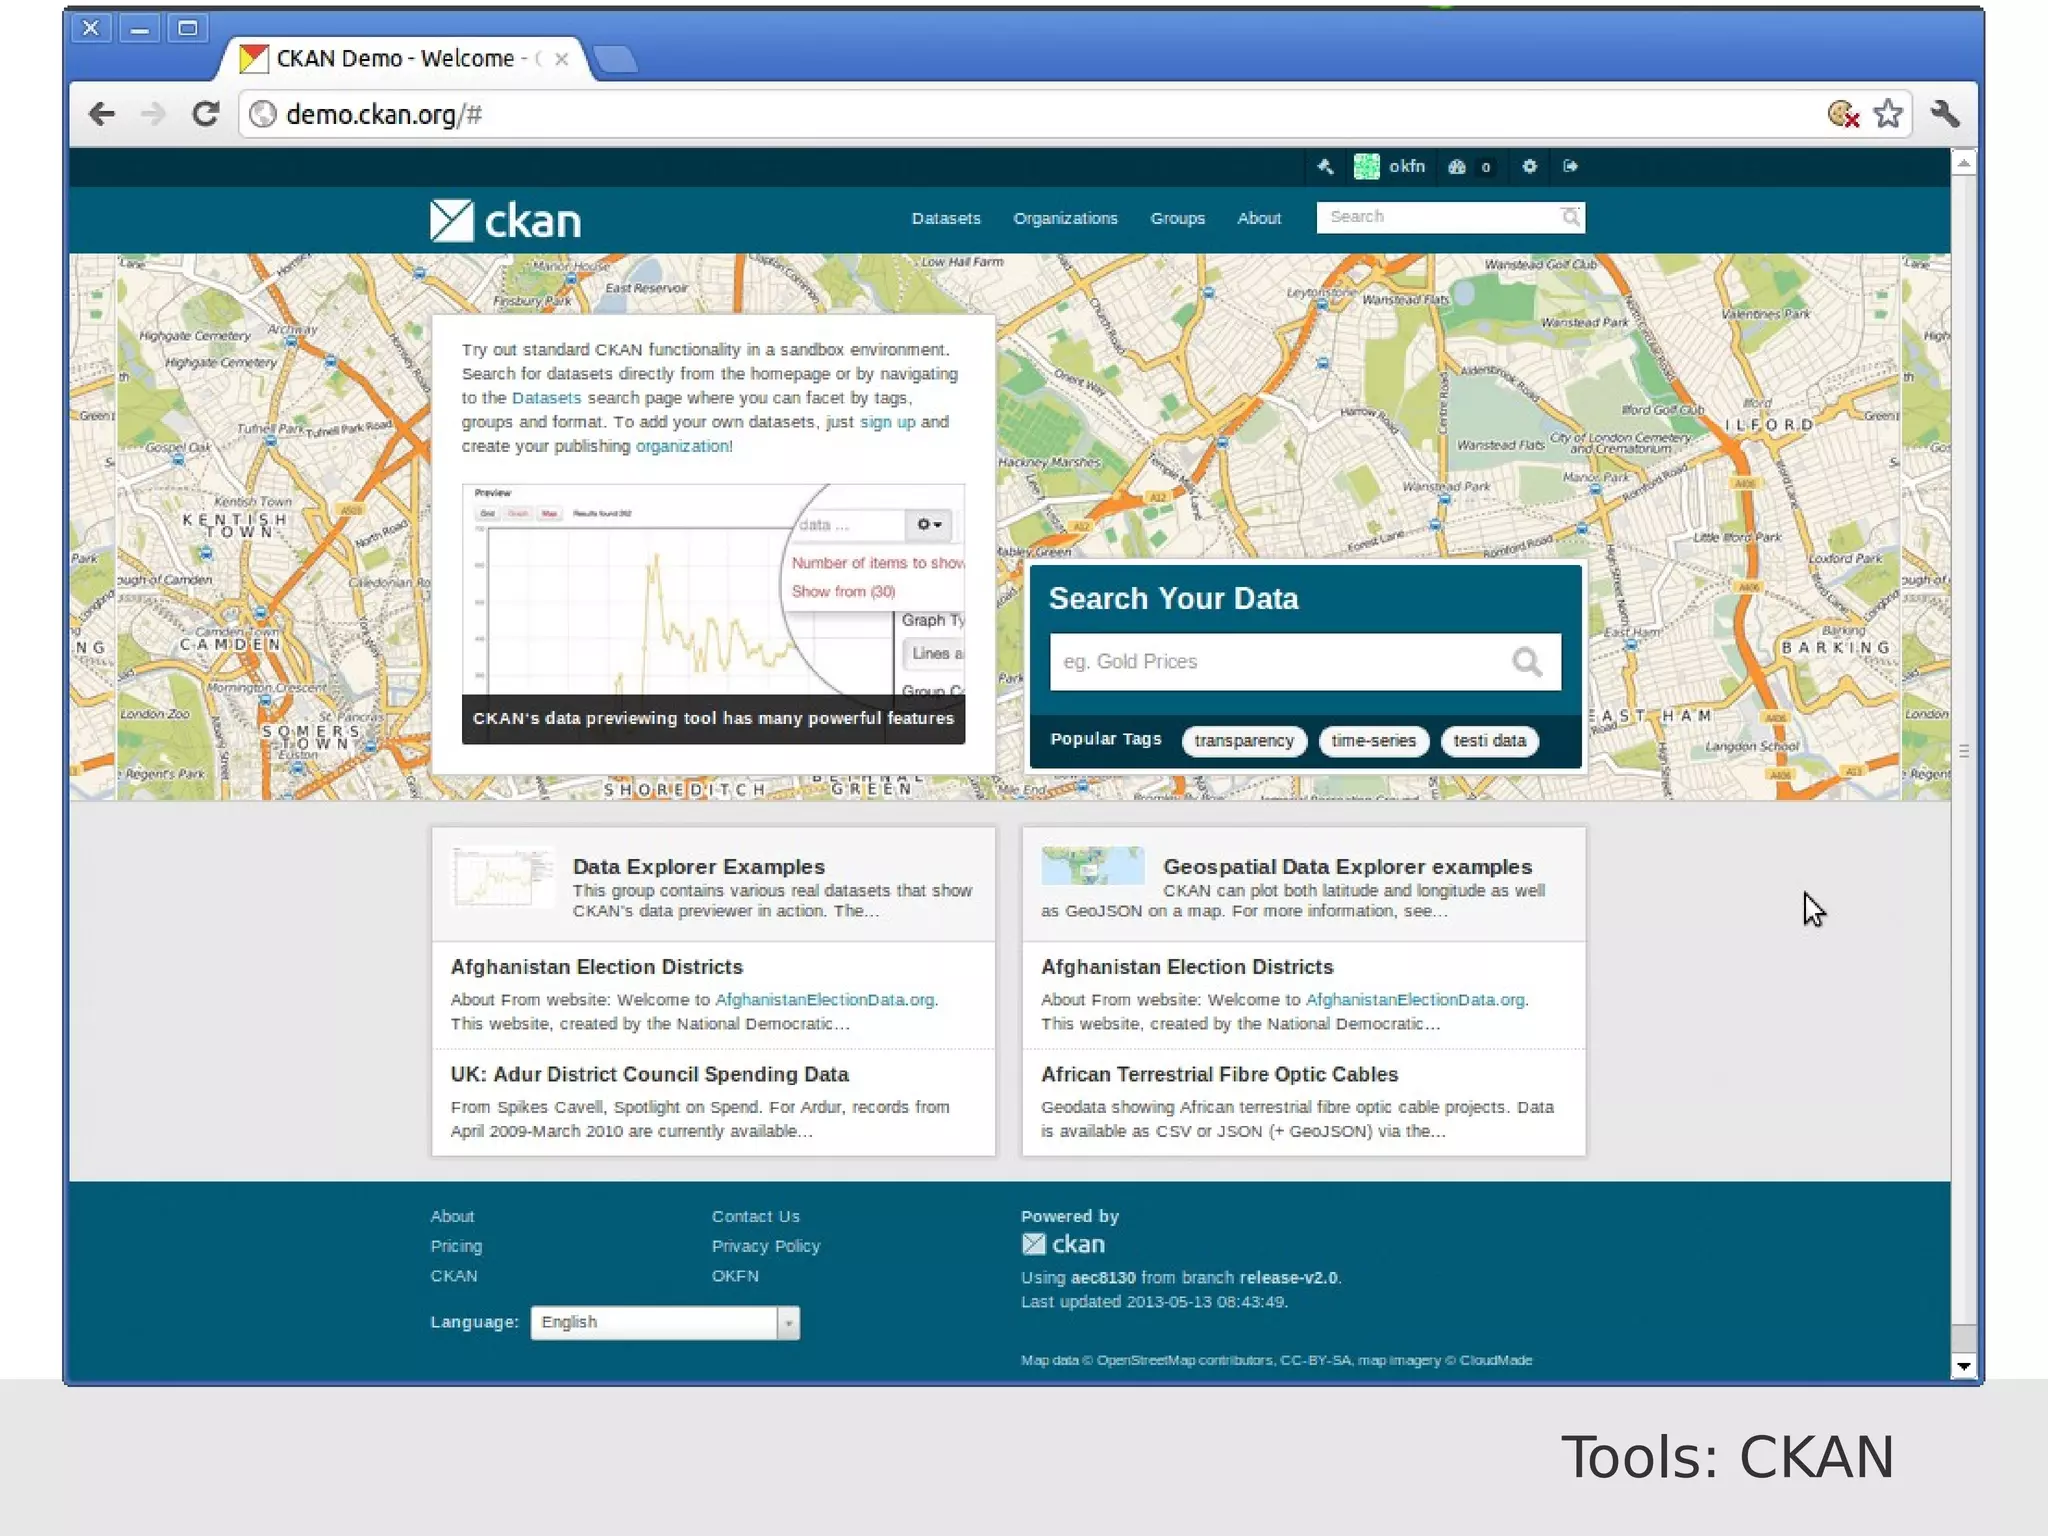
Task: Select the time-series tag
Action: pyautogui.click(x=1373, y=741)
